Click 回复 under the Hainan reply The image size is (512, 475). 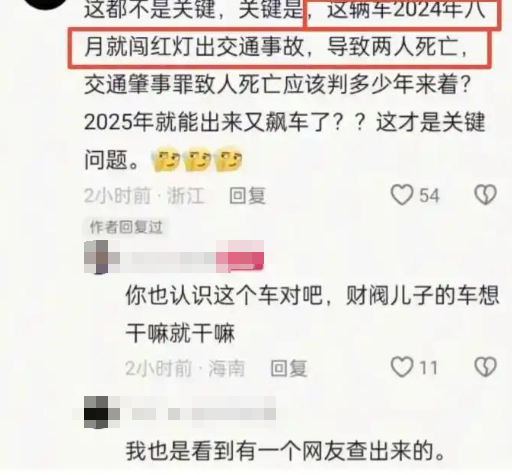(289, 368)
